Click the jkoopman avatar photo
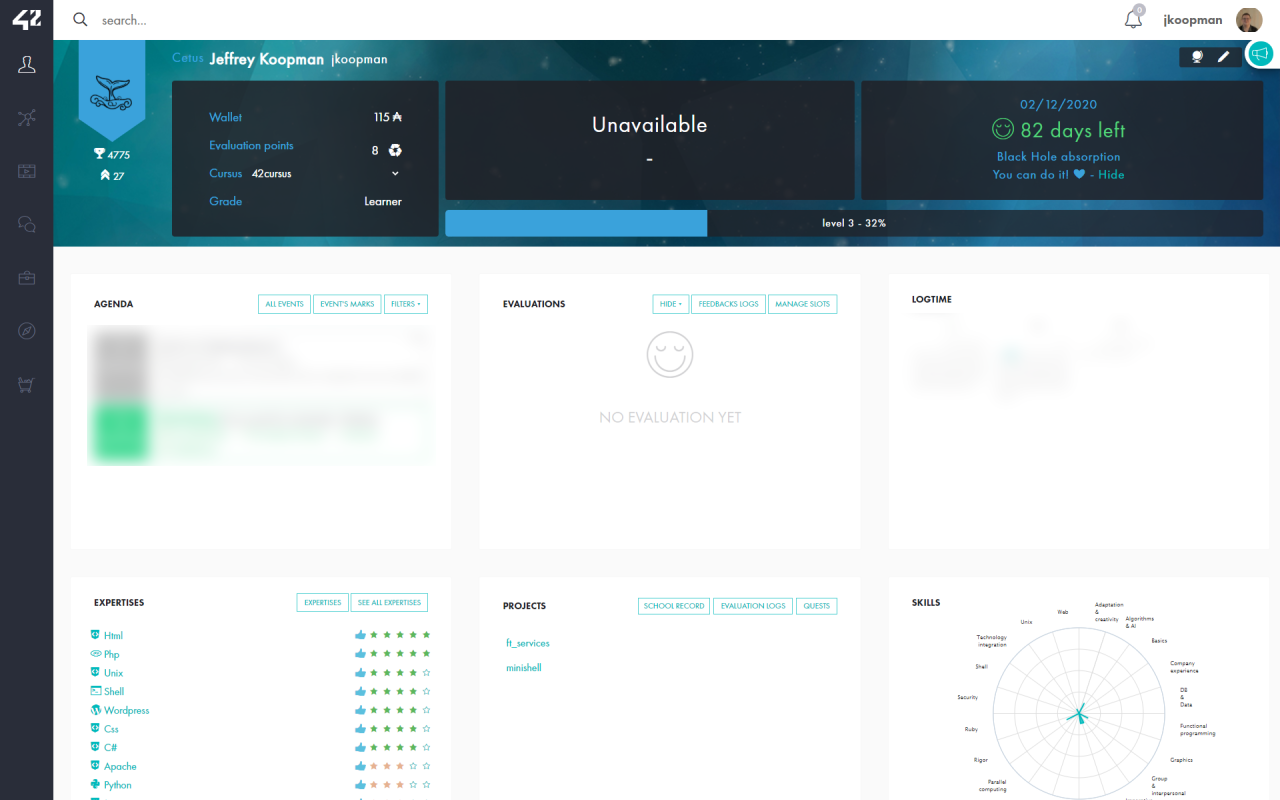The image size is (1280, 800). [x=1249, y=20]
